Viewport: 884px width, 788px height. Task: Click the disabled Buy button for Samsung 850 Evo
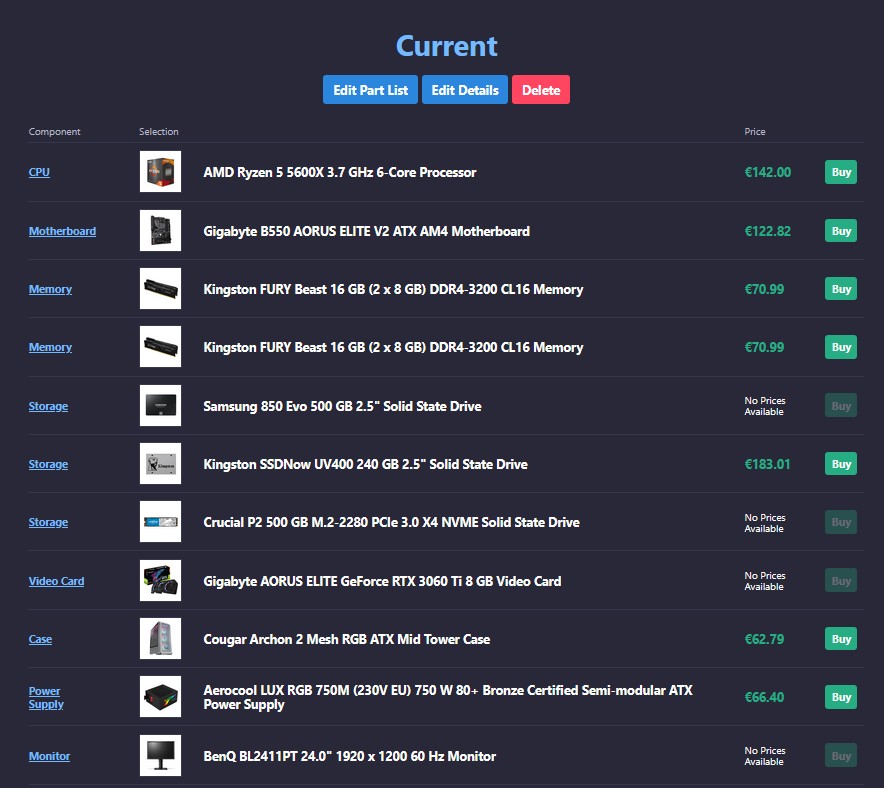point(841,405)
